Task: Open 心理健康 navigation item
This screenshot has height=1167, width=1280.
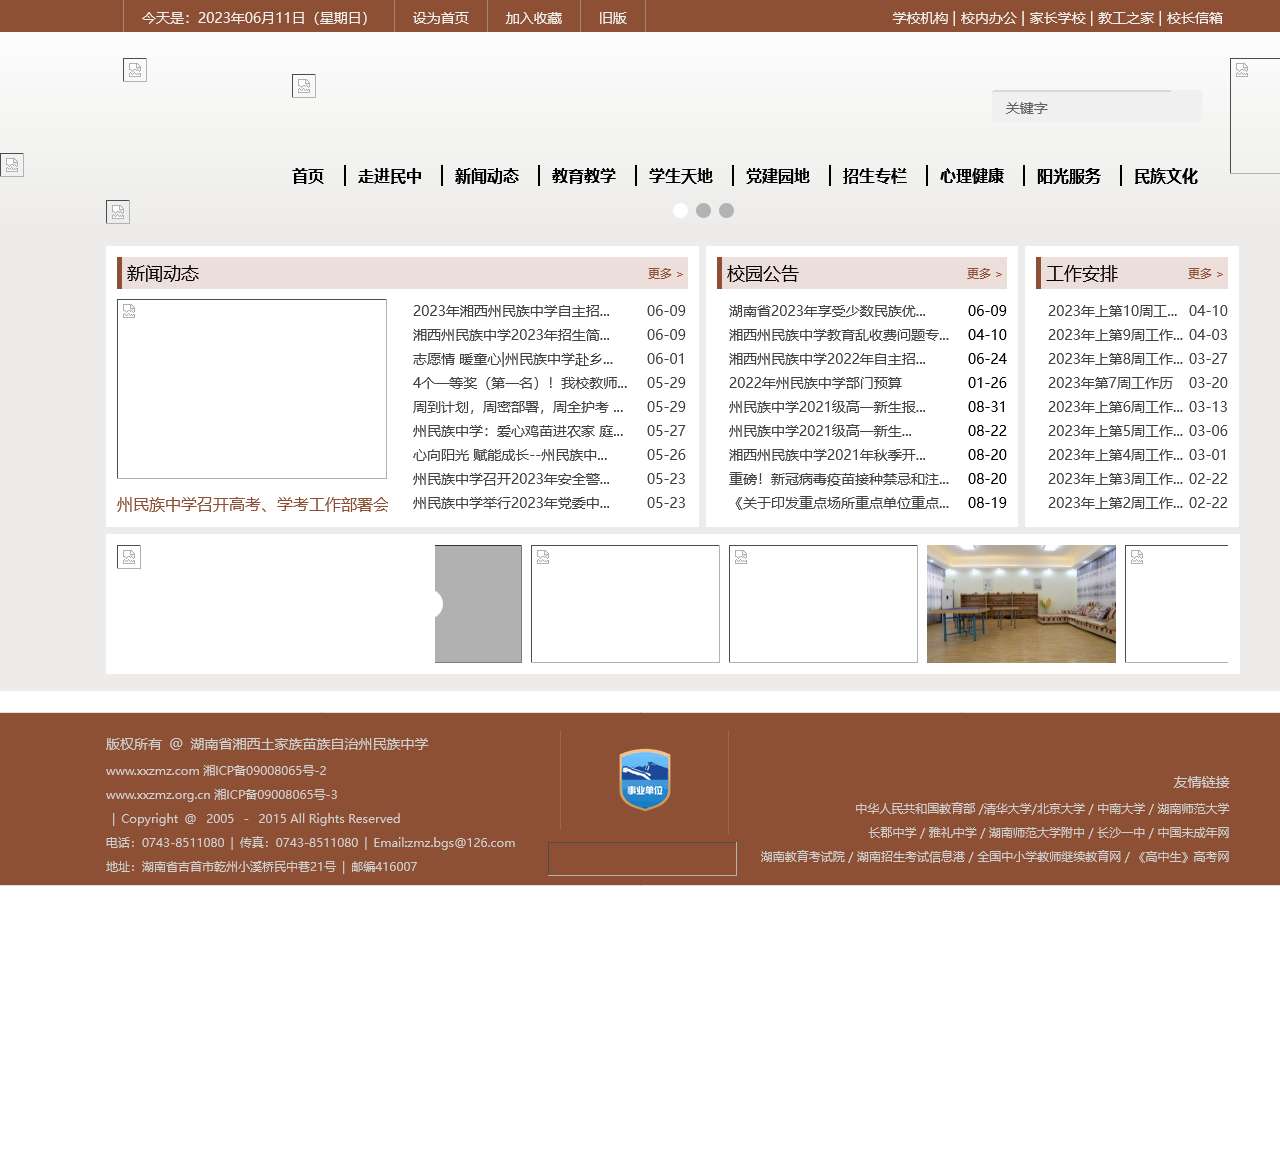Action: tap(972, 176)
